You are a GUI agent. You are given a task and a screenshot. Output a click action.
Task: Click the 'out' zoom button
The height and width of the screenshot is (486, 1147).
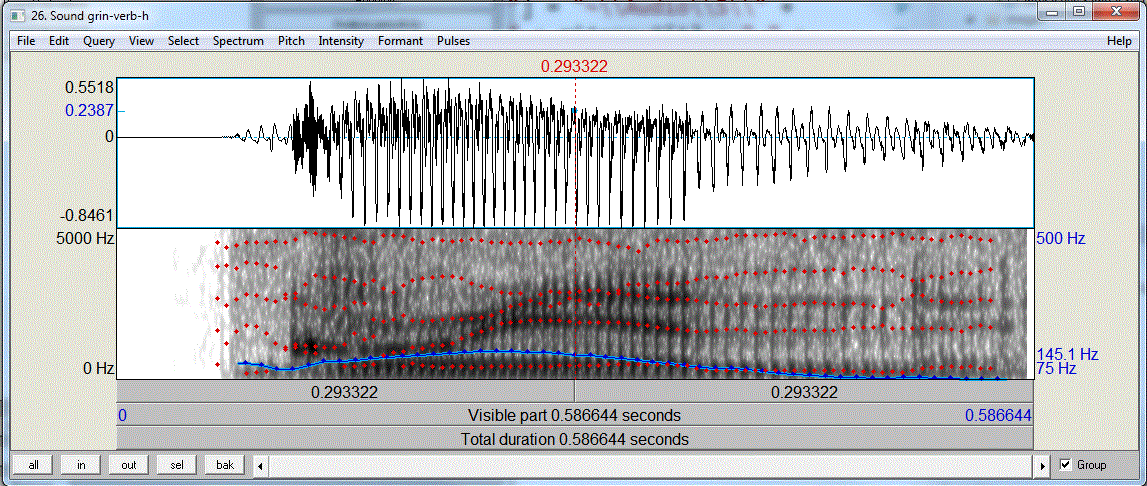tap(129, 465)
